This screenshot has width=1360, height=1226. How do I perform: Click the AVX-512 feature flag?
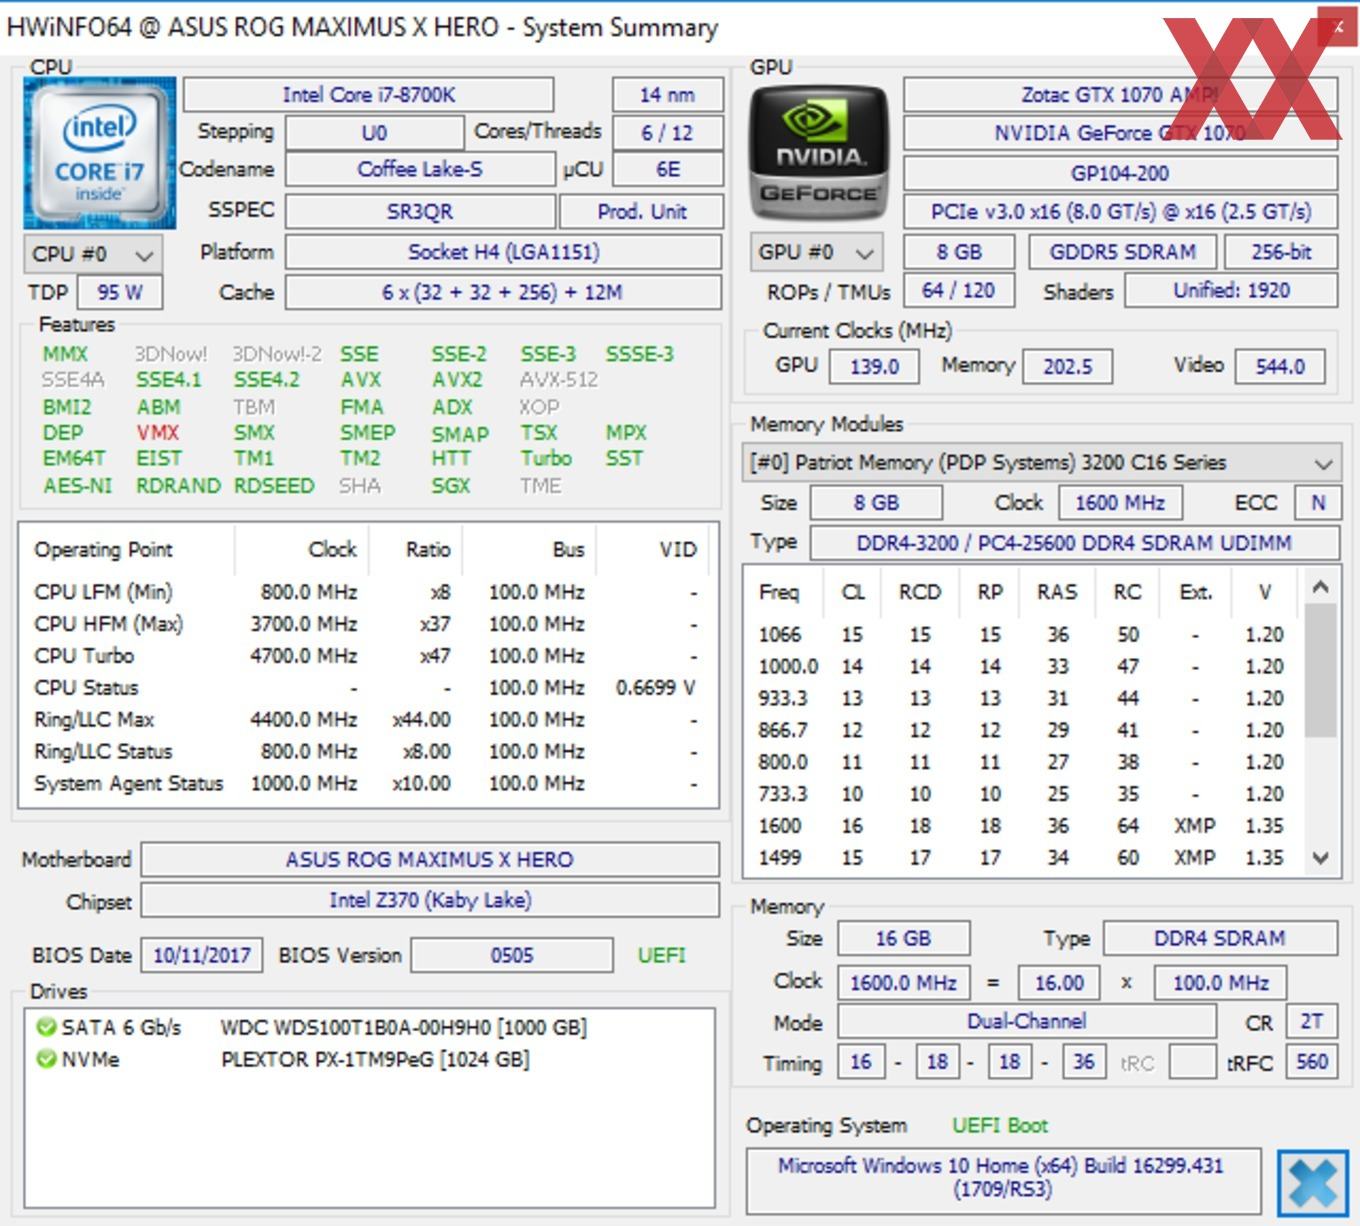pyautogui.click(x=559, y=380)
